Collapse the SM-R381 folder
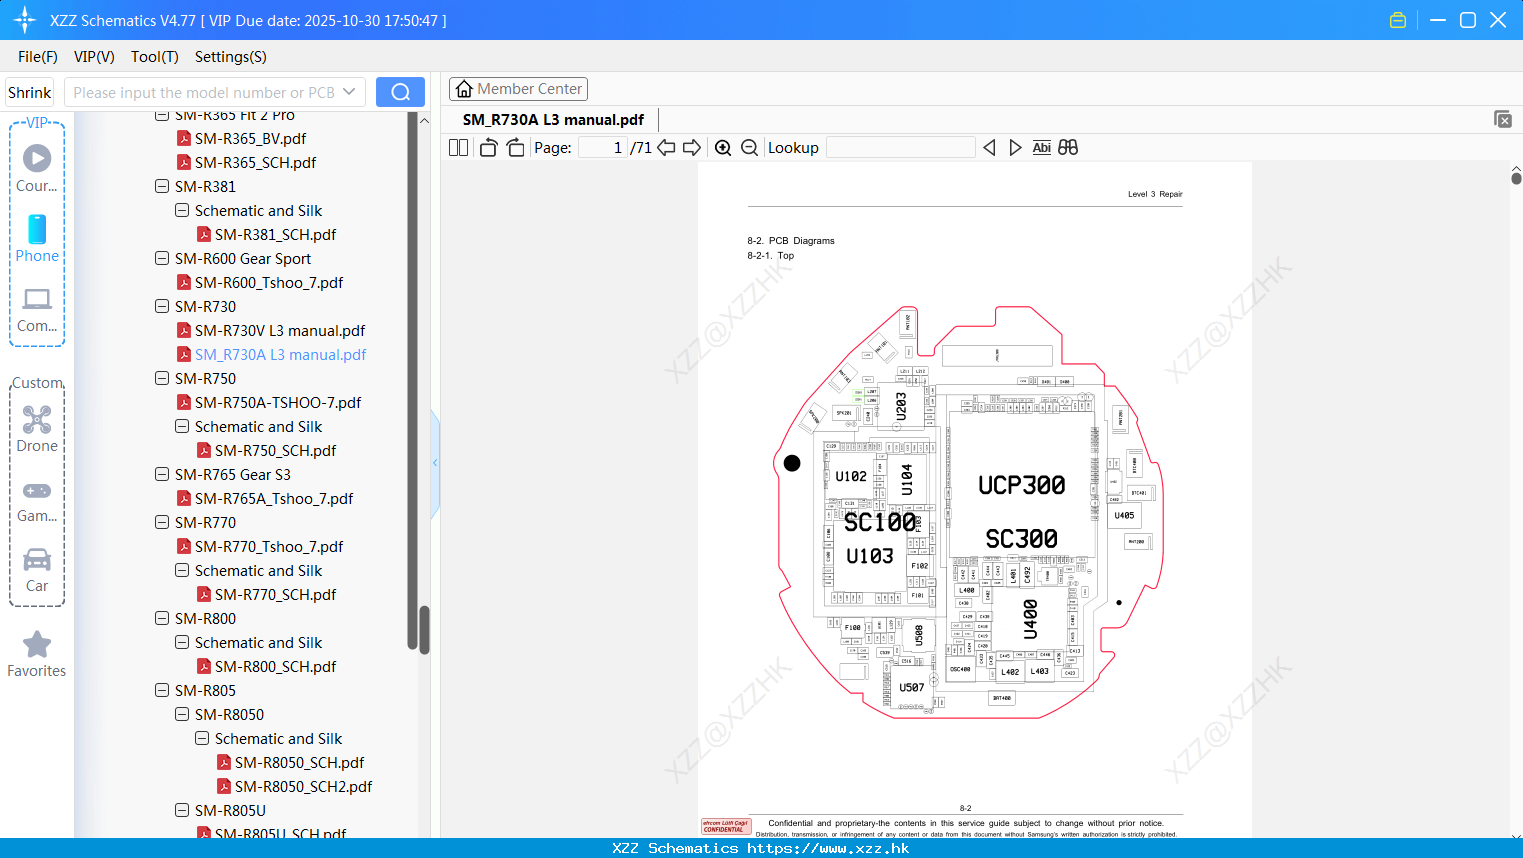This screenshot has height=858, width=1523. [x=162, y=186]
